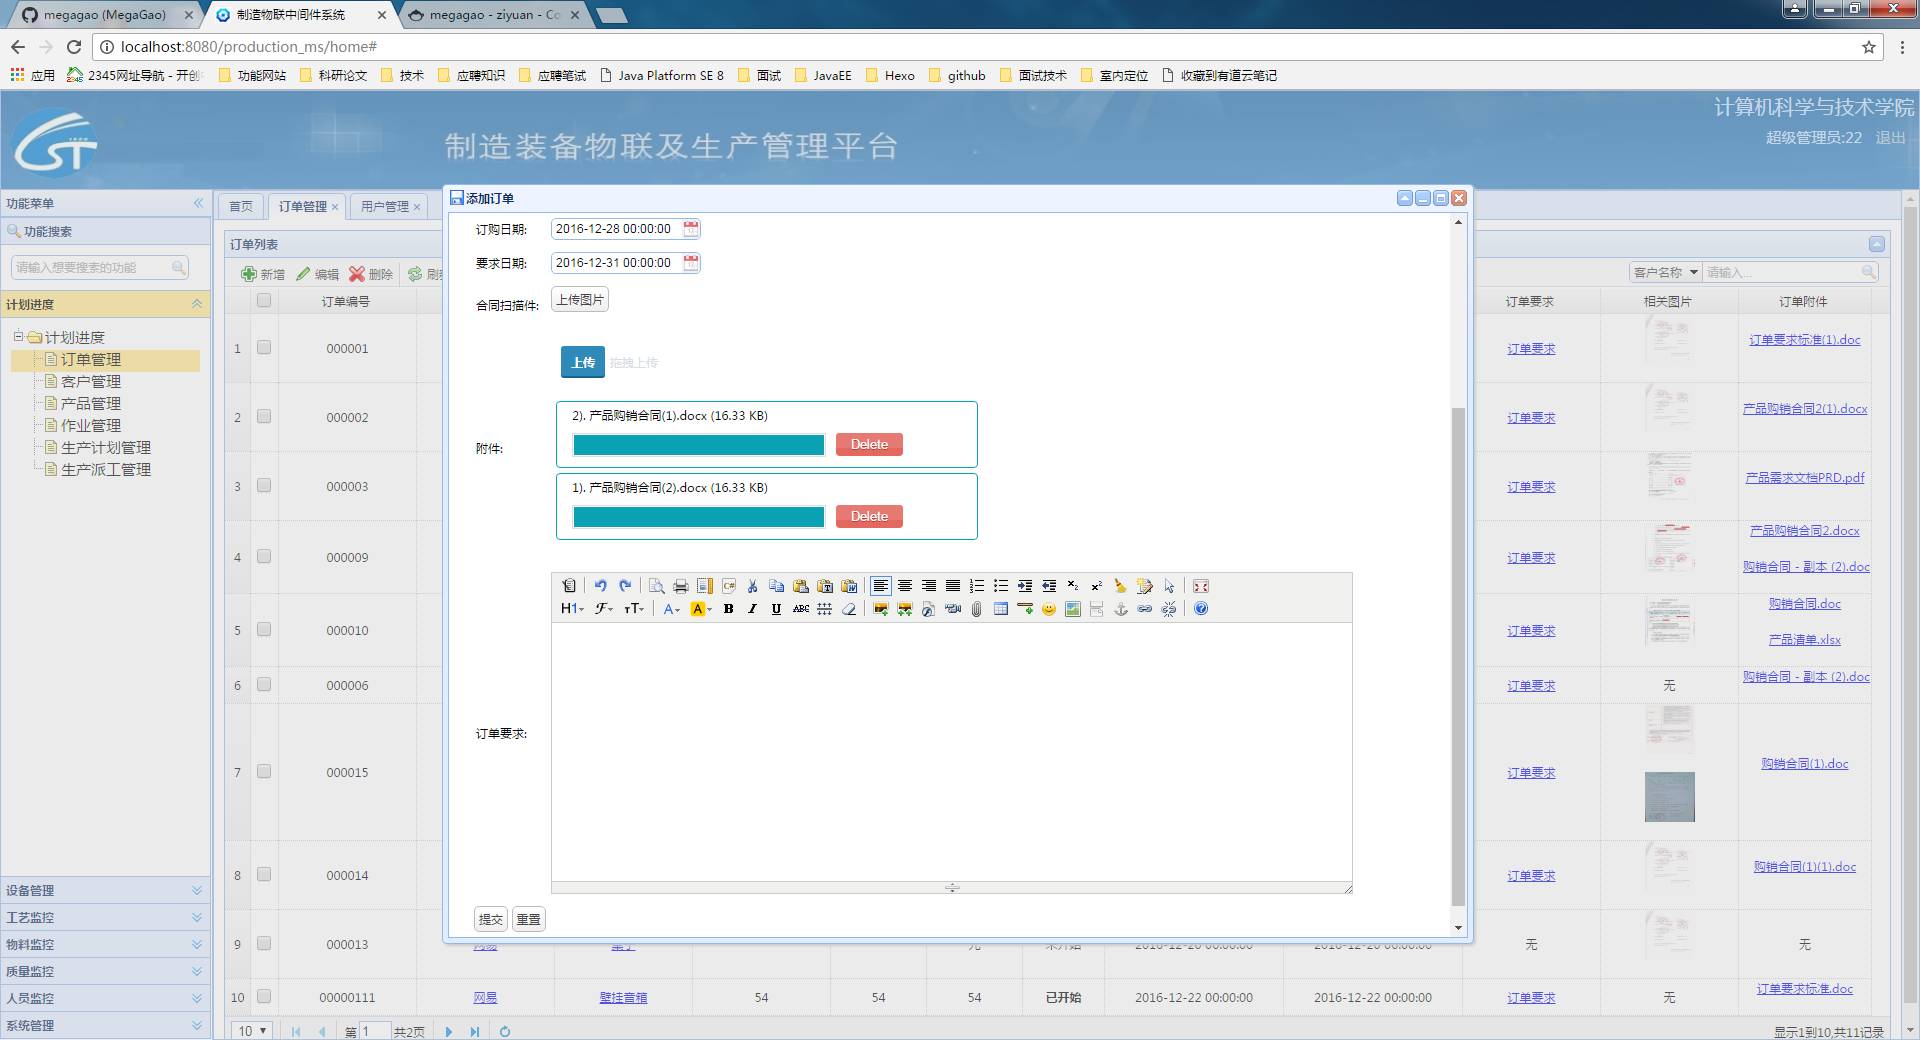Click the blue 上传 button
This screenshot has height=1040, width=1920.
coord(583,362)
